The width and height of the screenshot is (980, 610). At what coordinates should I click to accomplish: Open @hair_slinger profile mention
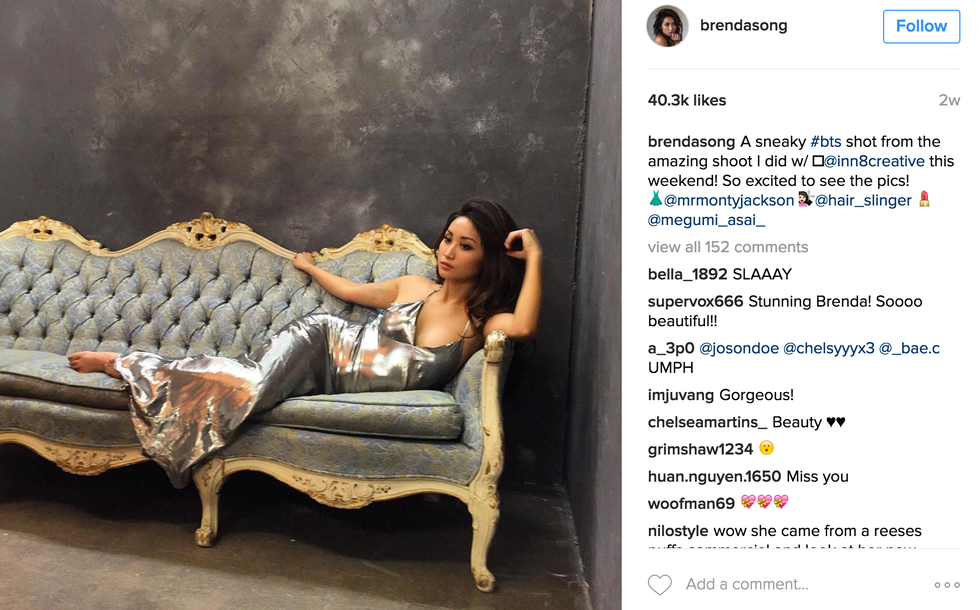coord(863,201)
